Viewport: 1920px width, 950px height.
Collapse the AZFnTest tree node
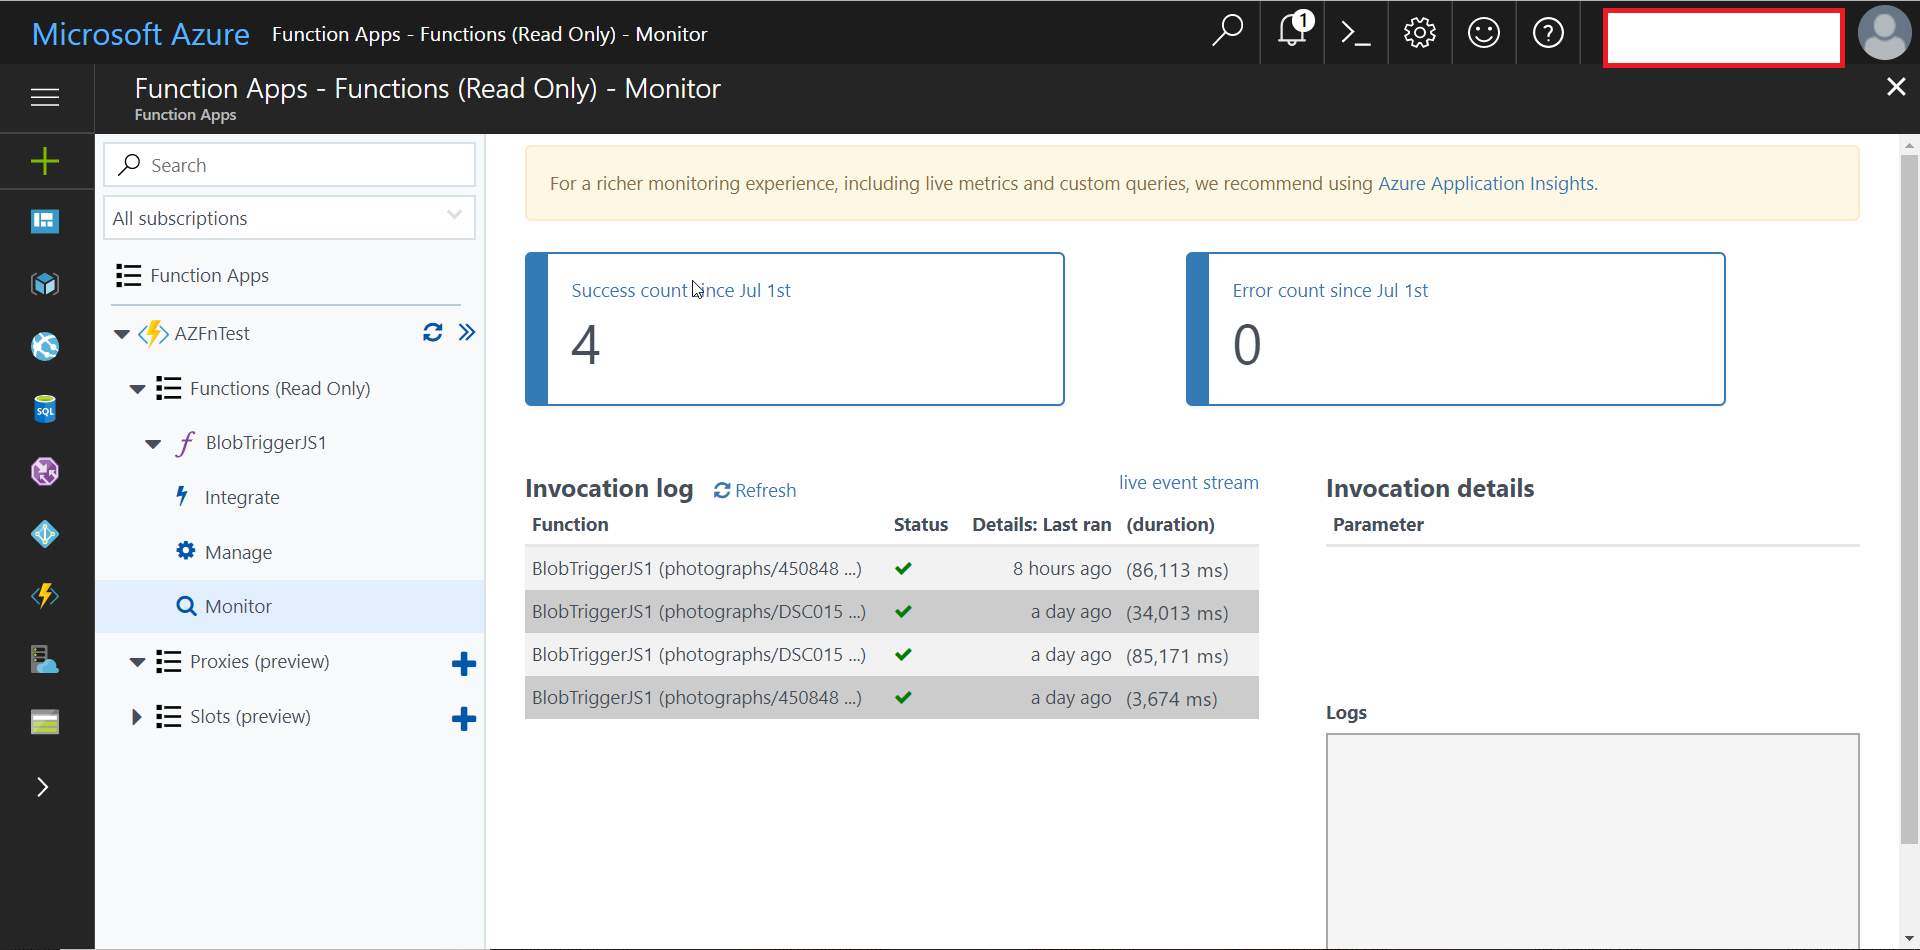[121, 334]
